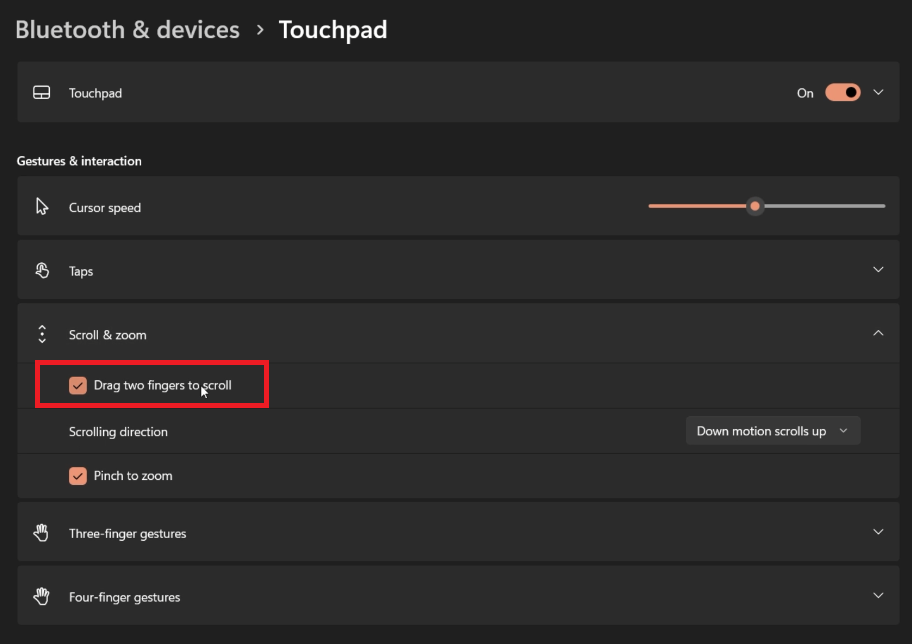Viewport: 912px width, 644px height.
Task: Click the Four-finger gestures hand icon
Action: click(x=41, y=596)
